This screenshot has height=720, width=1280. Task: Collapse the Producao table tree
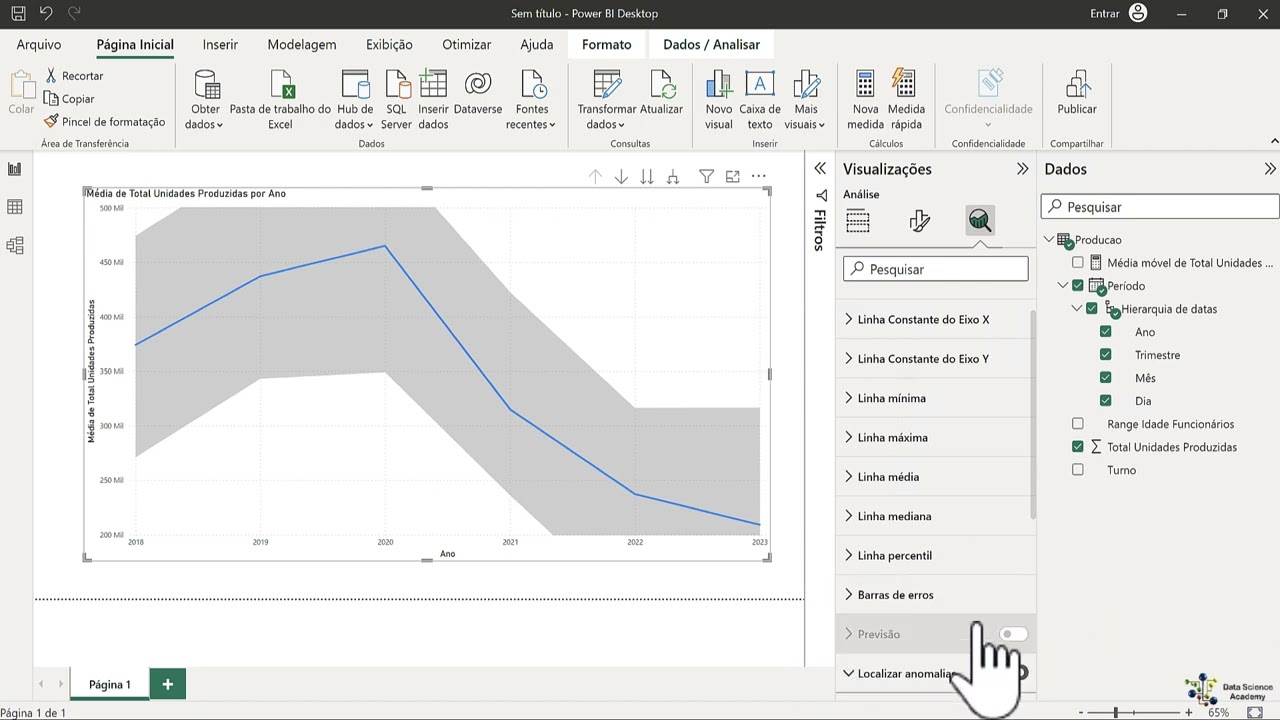tap(1049, 240)
